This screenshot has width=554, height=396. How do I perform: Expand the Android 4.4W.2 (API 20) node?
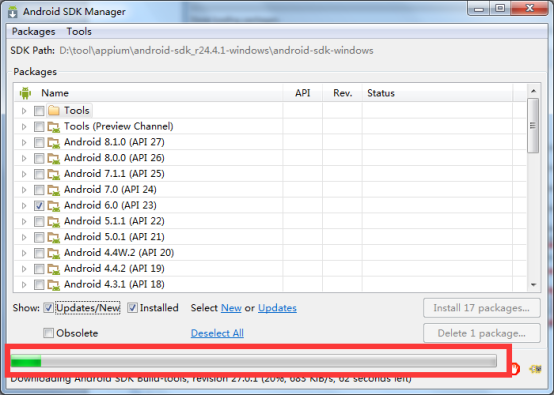pyautogui.click(x=24, y=253)
